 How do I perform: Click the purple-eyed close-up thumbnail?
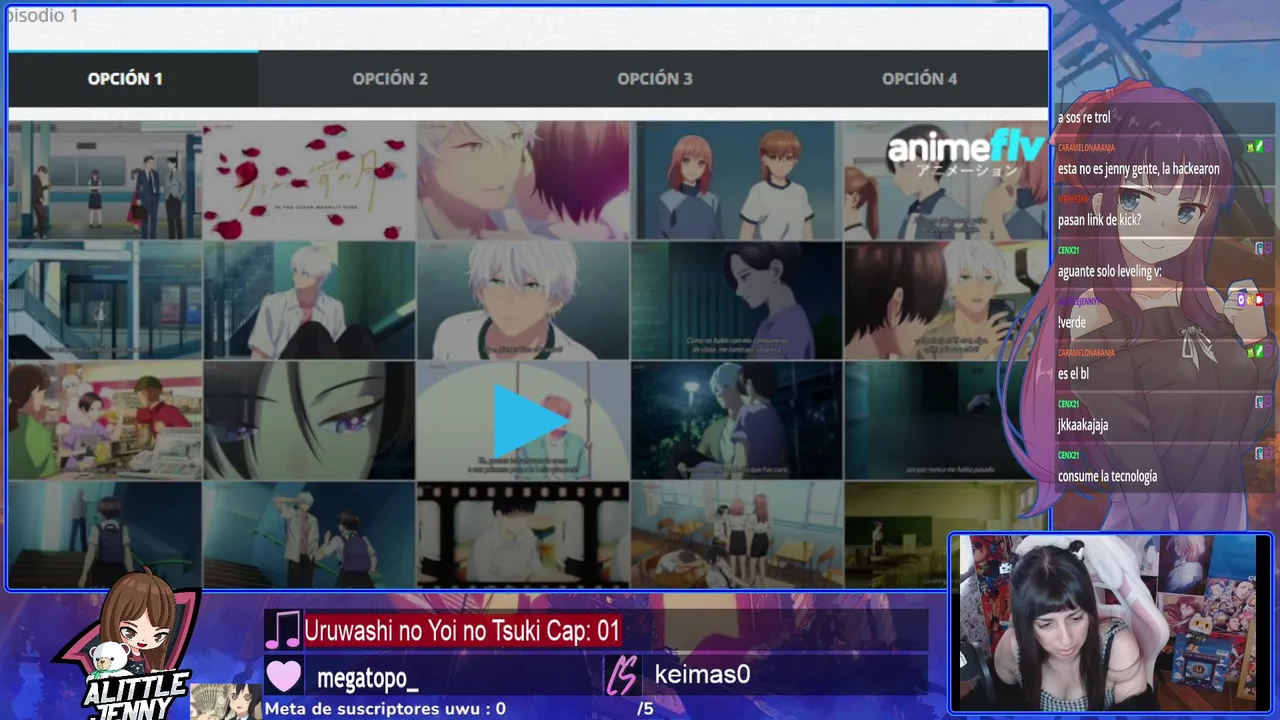click(x=309, y=420)
